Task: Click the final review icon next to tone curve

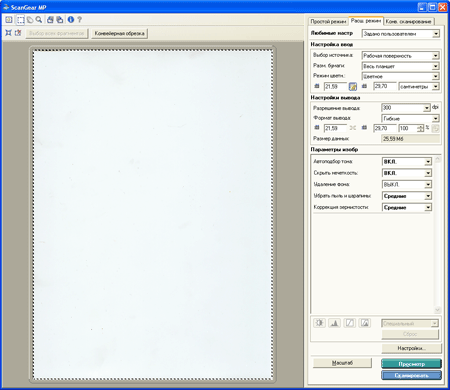Action: [365, 323]
